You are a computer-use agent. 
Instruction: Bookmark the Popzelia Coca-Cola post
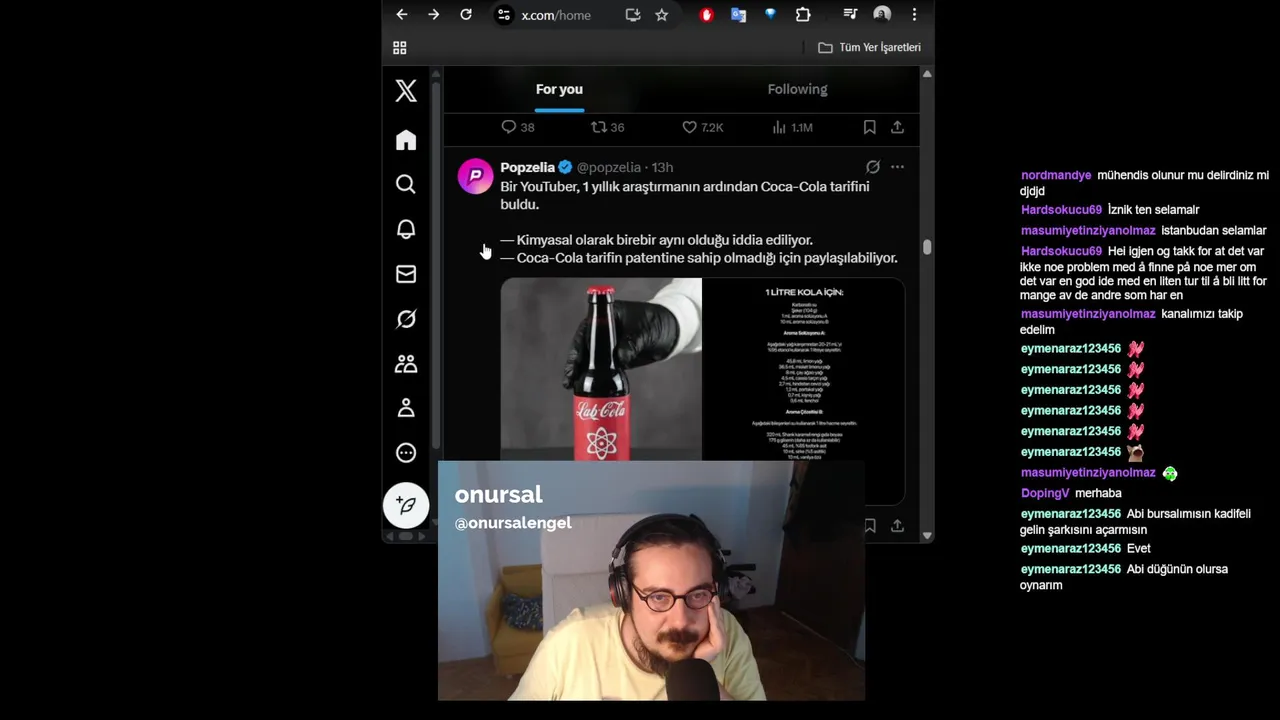870,525
